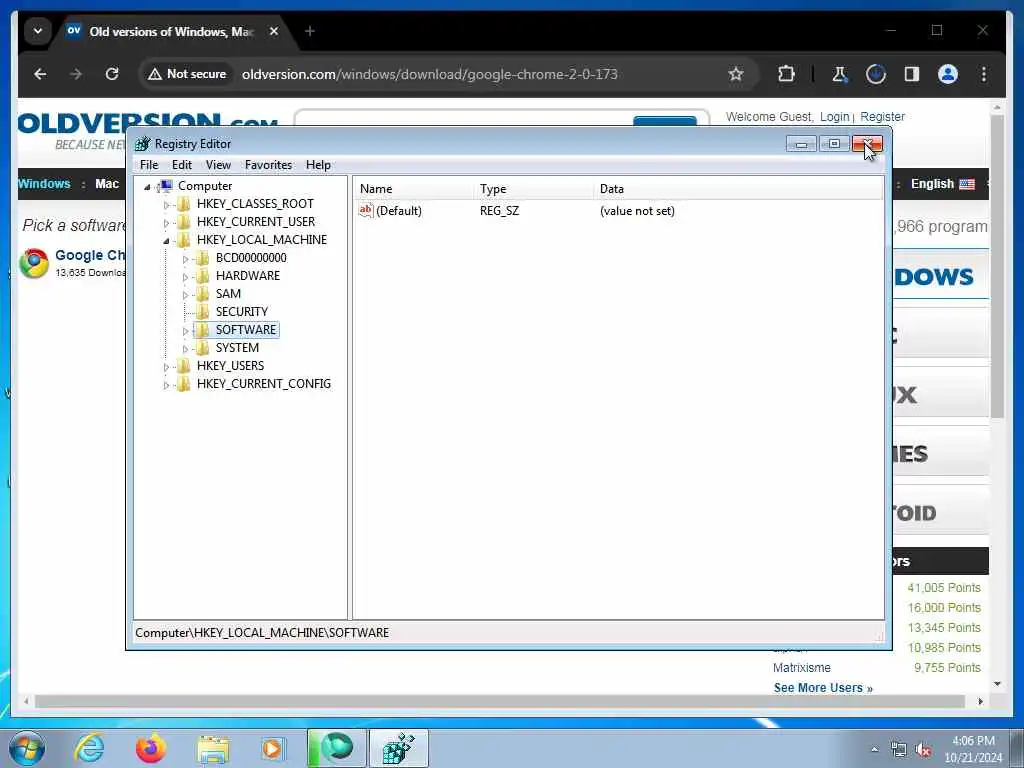
Task: Open the Chrome profile avatar
Action: (948, 74)
